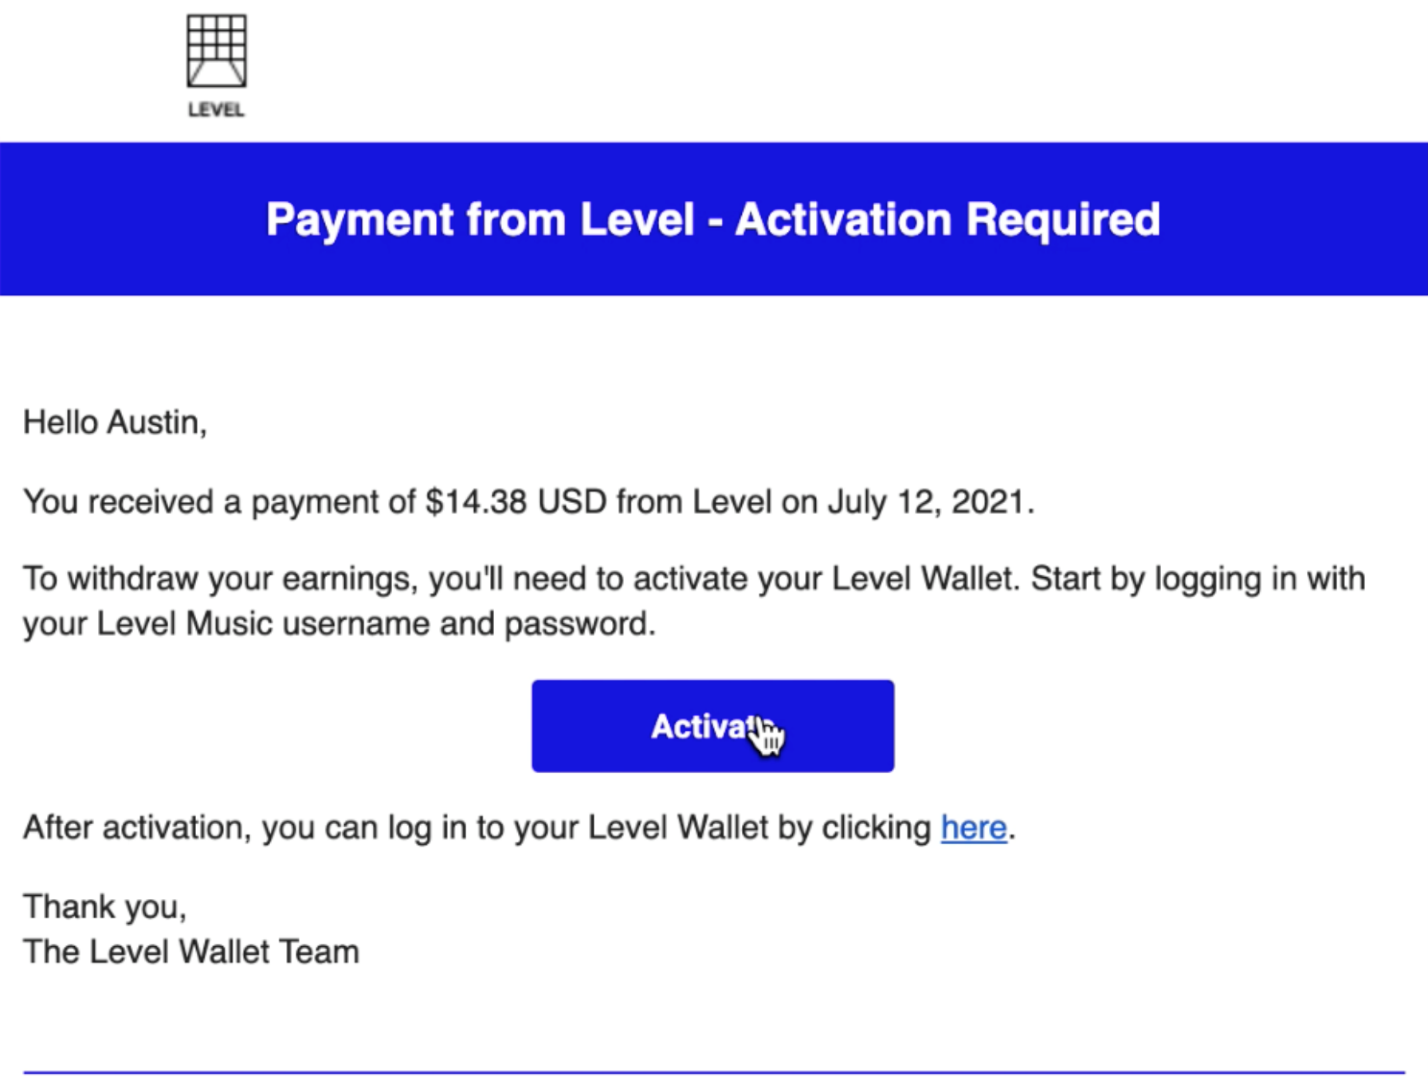
Task: Click "The Level Wallet Team" signature
Action: click(x=191, y=951)
